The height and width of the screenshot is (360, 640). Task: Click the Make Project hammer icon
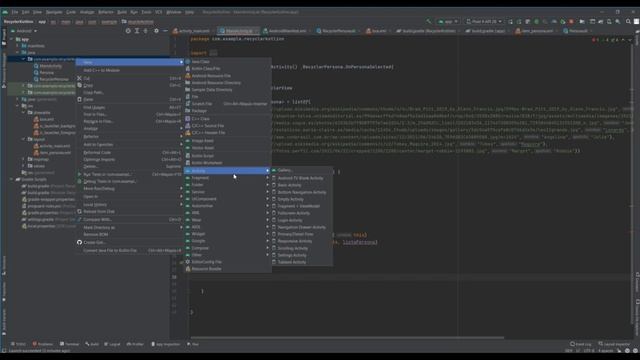428,21
